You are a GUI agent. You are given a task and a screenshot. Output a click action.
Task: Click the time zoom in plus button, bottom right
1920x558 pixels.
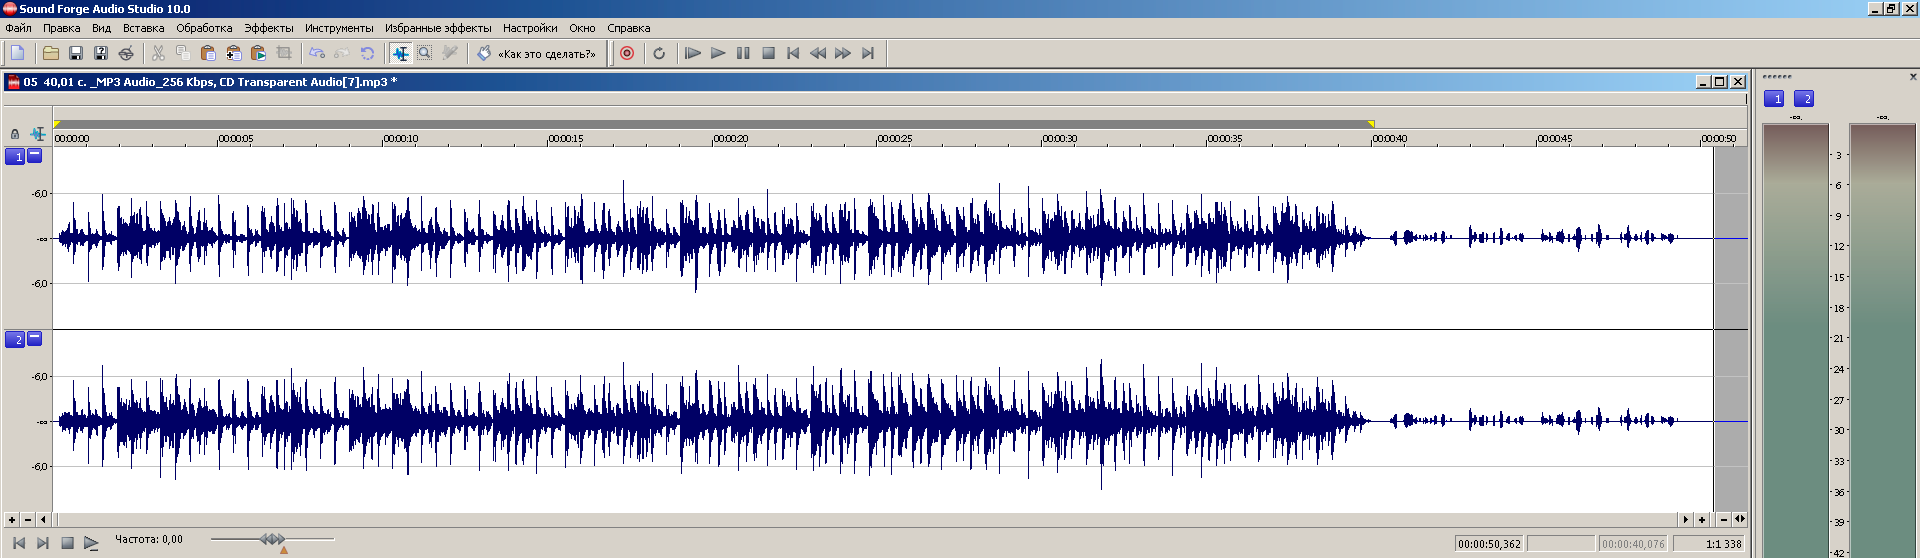[1701, 519]
